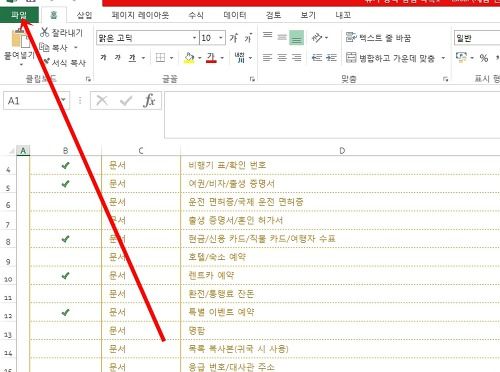Click the cell borders icon
Image resolution: width=500 pixels, height=372 pixels.
tap(161, 58)
